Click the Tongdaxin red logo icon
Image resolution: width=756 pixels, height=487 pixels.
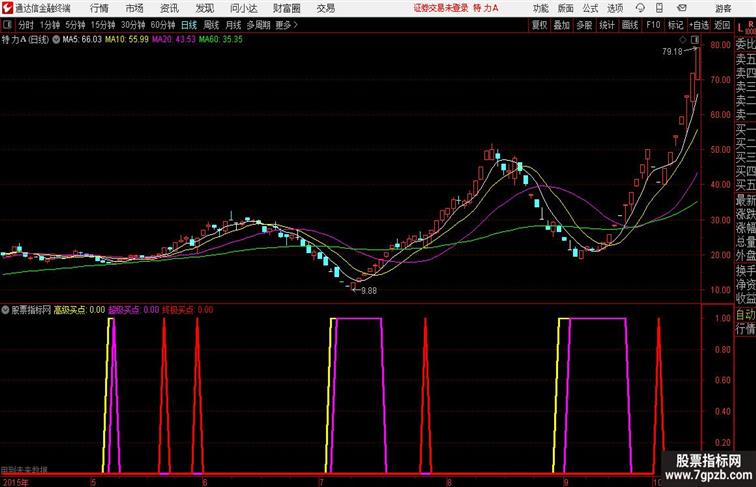[x=7, y=8]
